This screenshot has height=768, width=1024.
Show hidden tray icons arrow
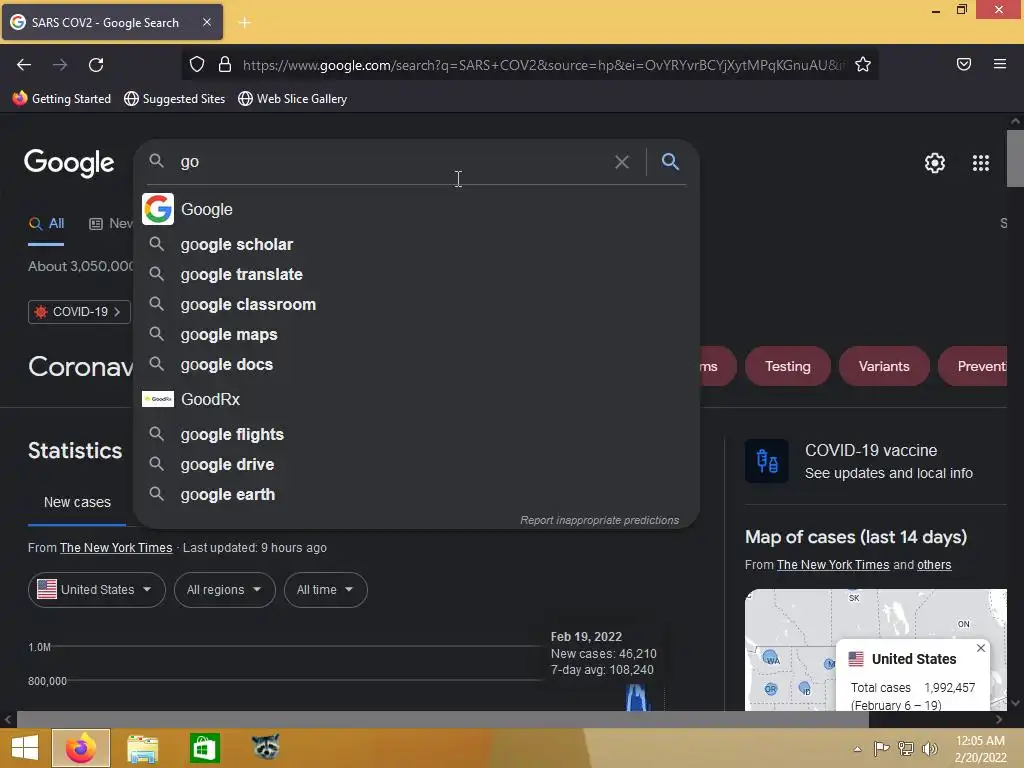[x=857, y=749]
